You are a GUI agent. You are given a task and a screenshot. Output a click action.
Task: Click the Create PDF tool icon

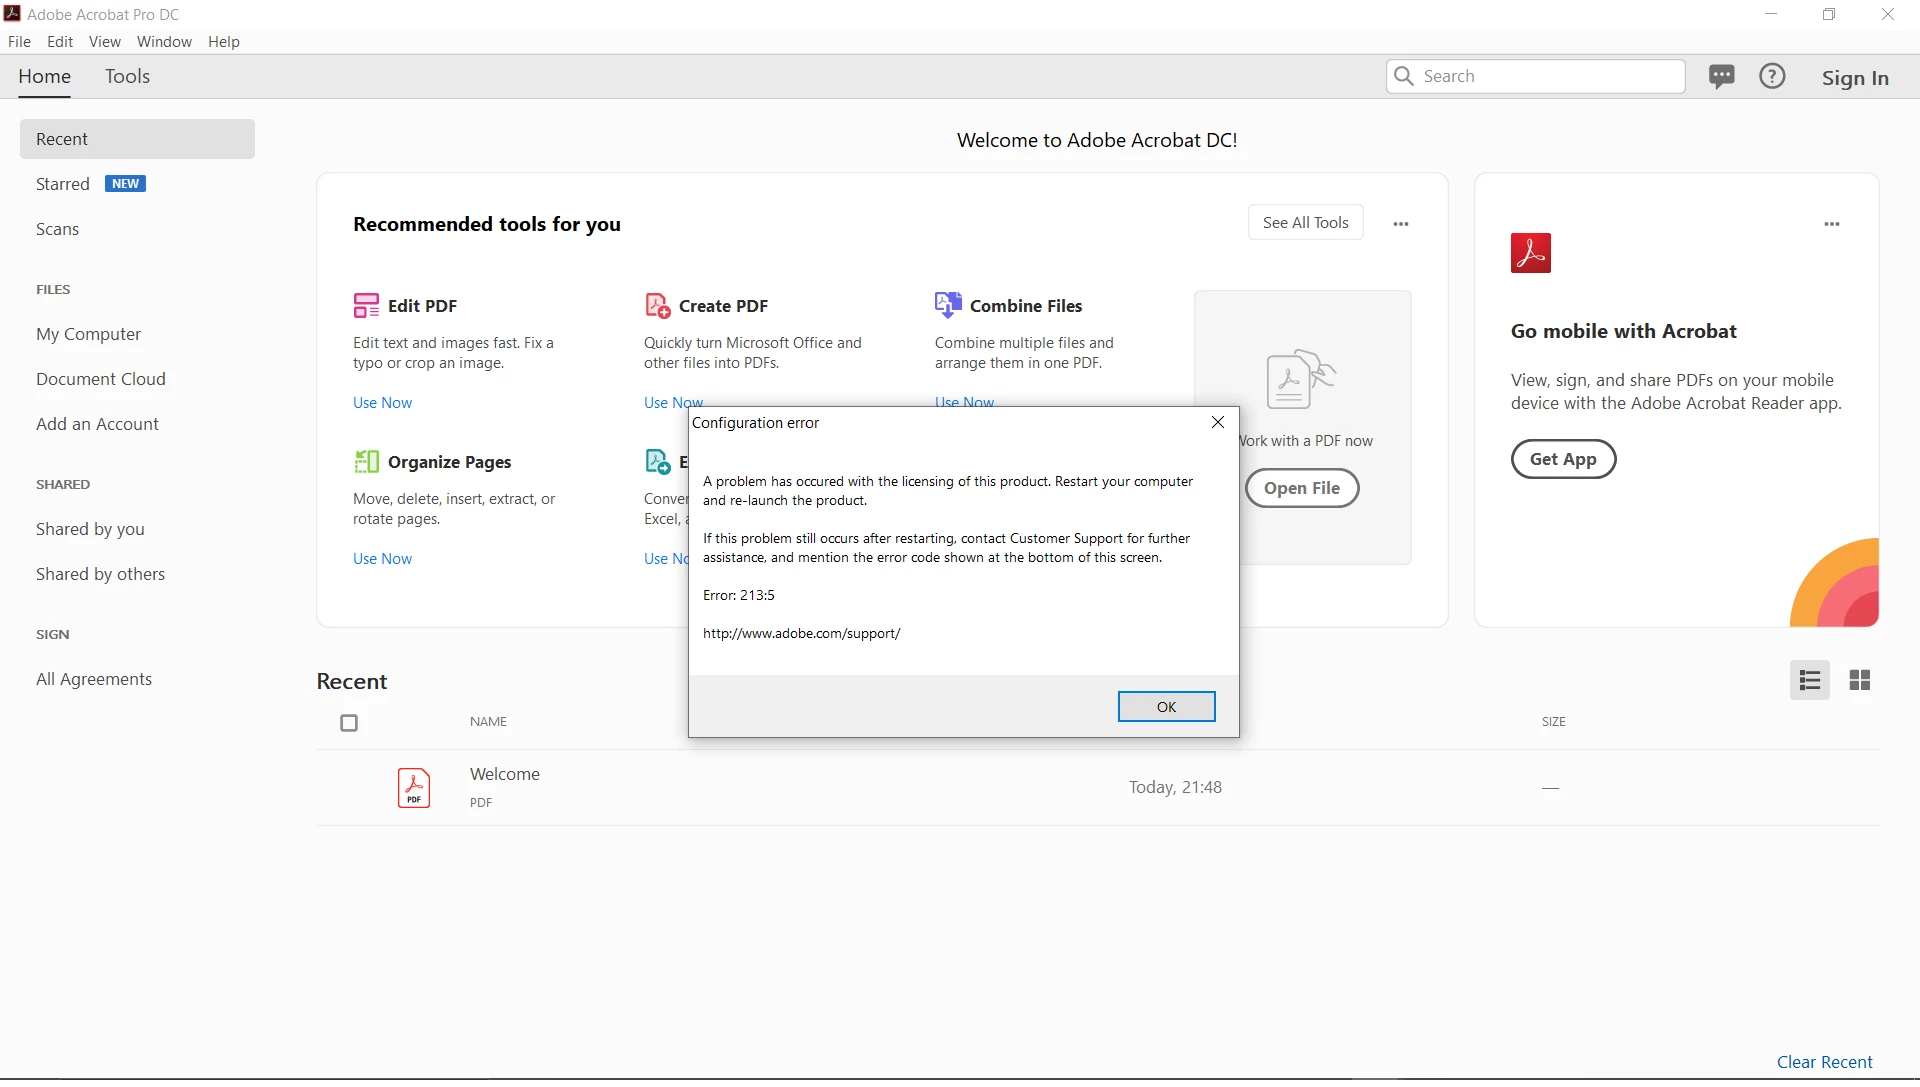[657, 305]
